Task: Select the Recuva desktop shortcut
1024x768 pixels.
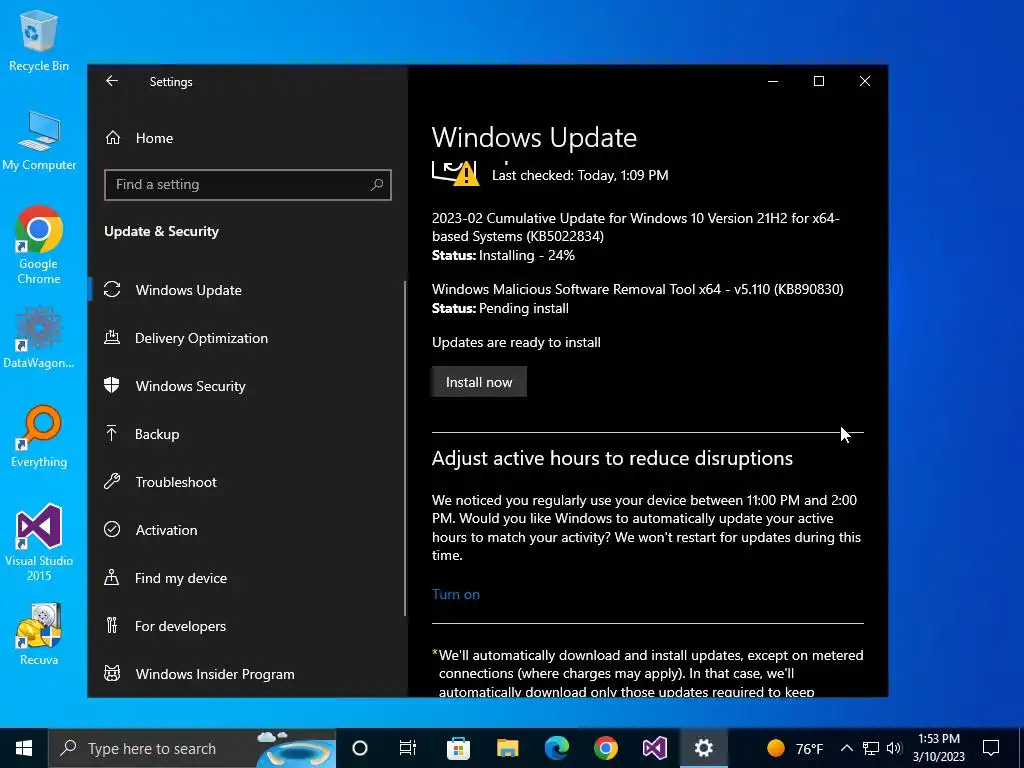Action: [x=39, y=634]
